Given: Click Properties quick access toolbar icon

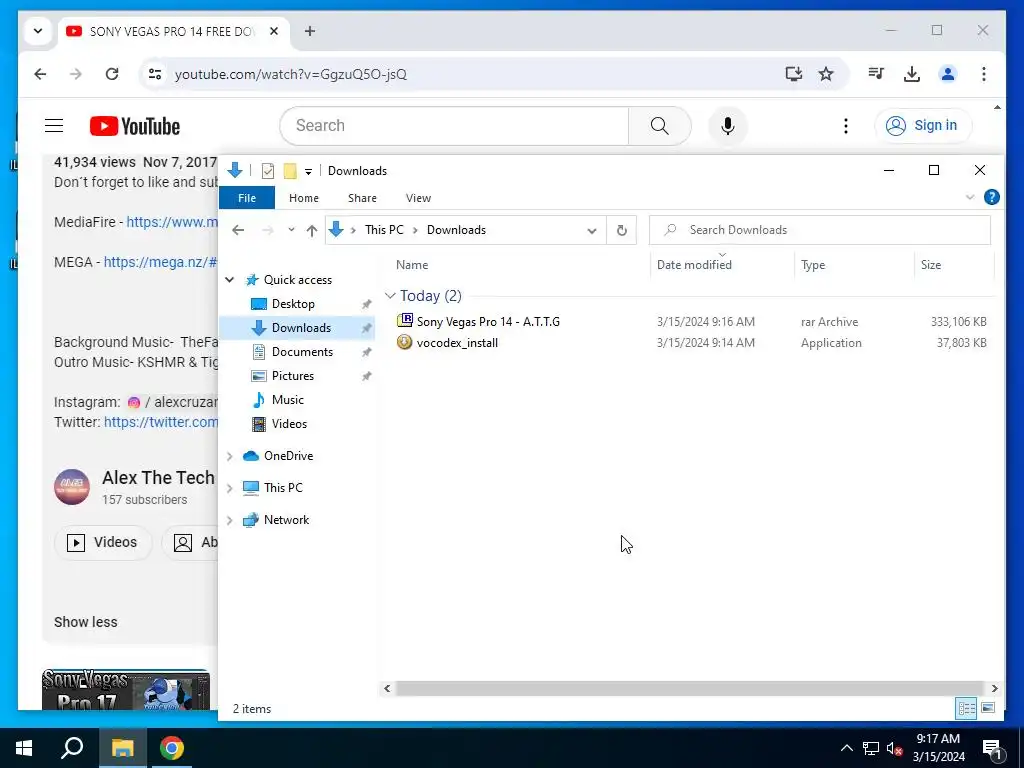Looking at the screenshot, I should point(268,171).
